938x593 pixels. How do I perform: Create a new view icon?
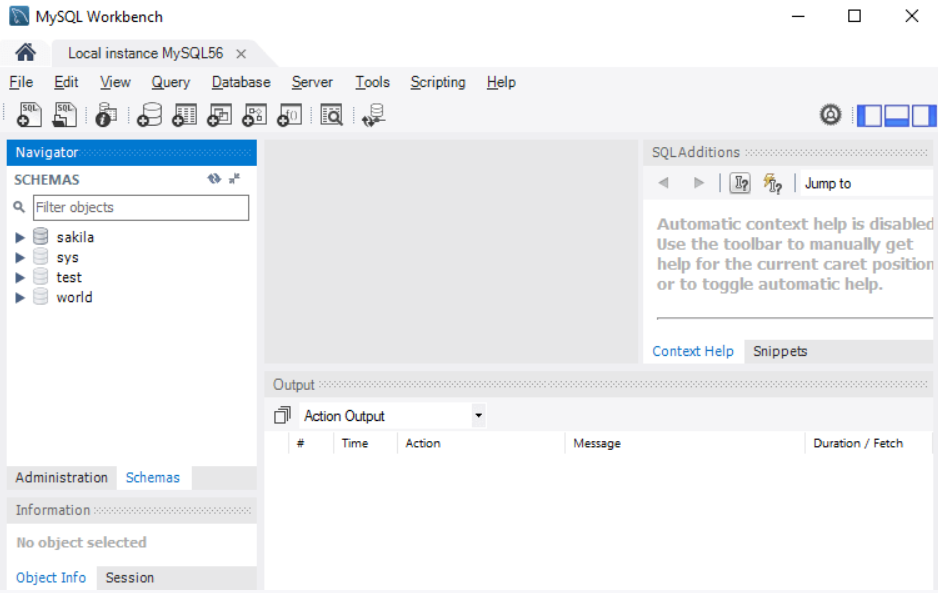[220, 114]
